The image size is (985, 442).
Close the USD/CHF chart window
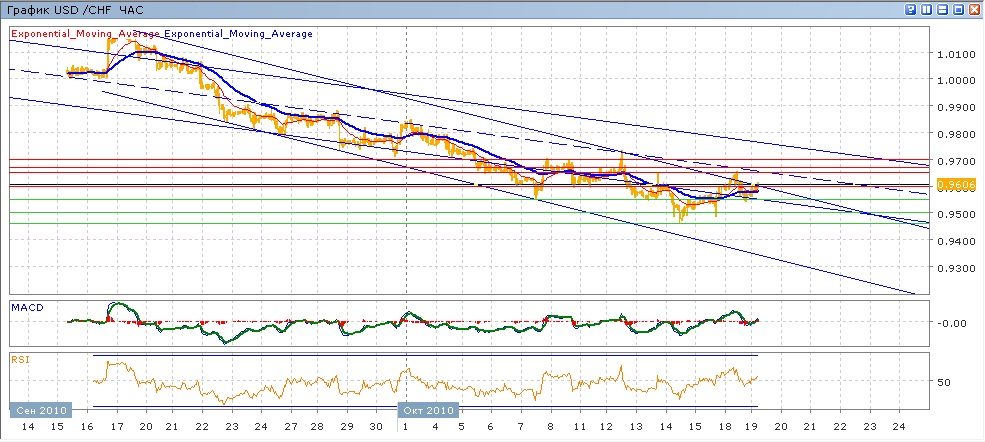[973, 9]
